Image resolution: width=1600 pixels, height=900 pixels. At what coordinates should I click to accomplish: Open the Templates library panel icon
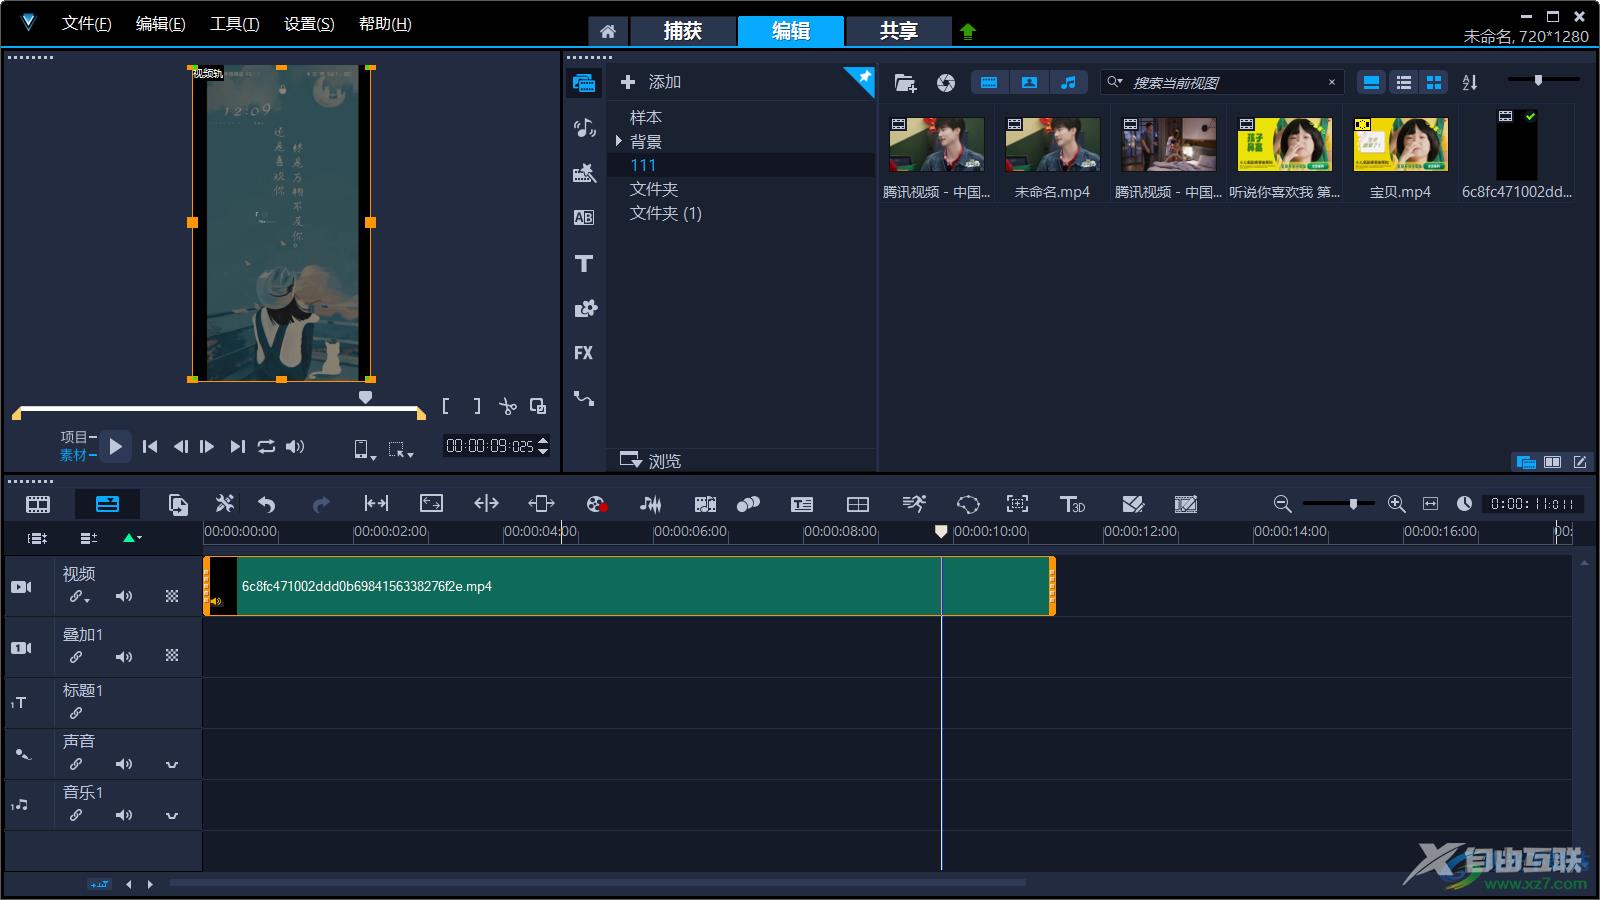click(584, 173)
